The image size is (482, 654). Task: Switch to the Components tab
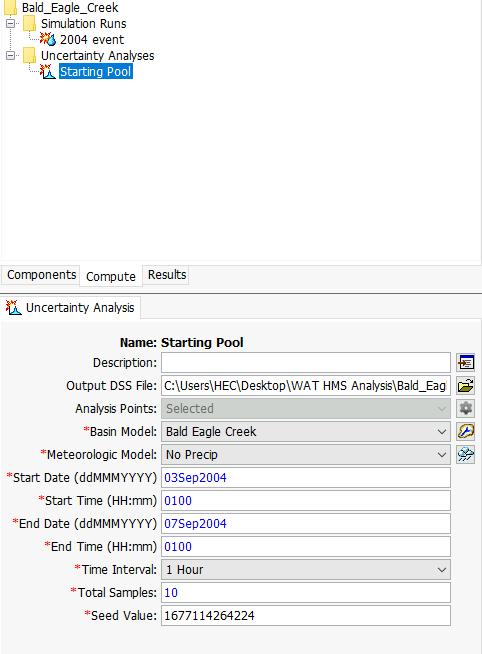[41, 275]
